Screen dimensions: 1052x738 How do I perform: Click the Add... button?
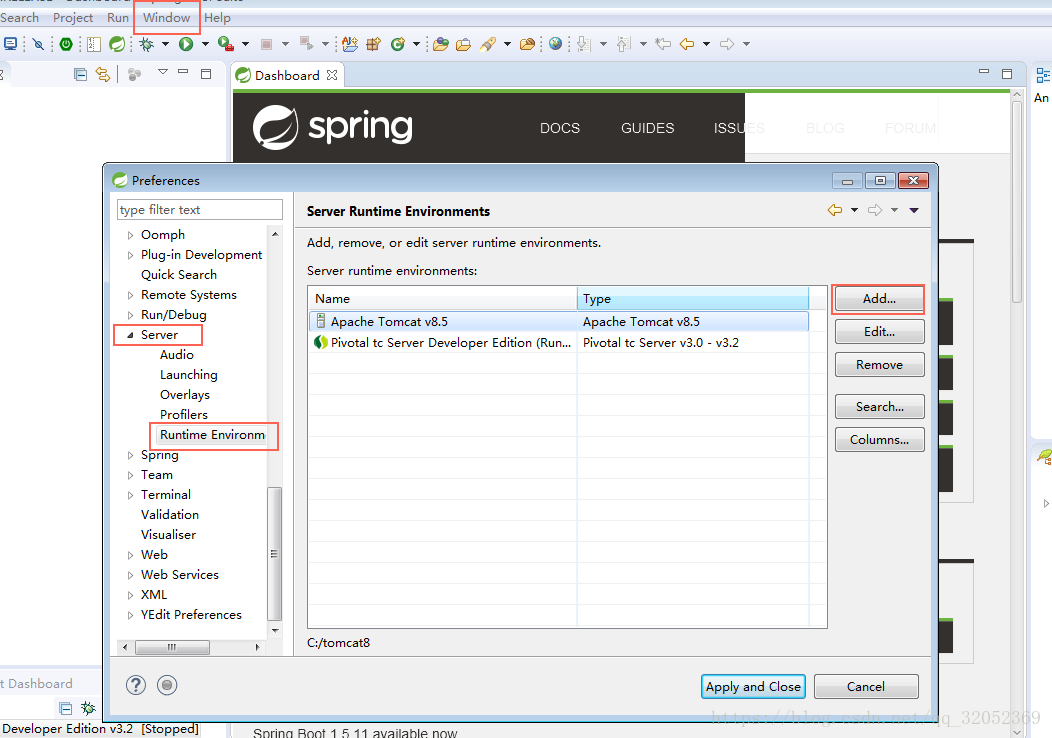(x=879, y=299)
